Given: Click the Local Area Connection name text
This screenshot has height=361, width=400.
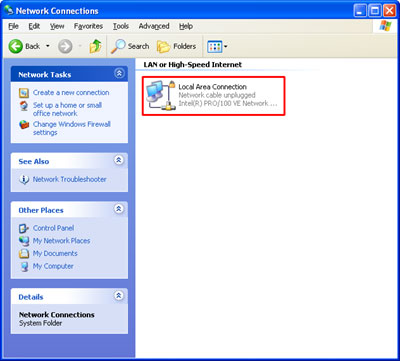Looking at the screenshot, I should point(213,87).
